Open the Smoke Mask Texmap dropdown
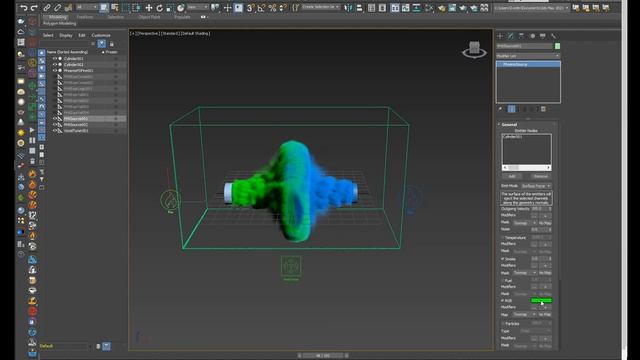640x360 pixels. pos(524,273)
